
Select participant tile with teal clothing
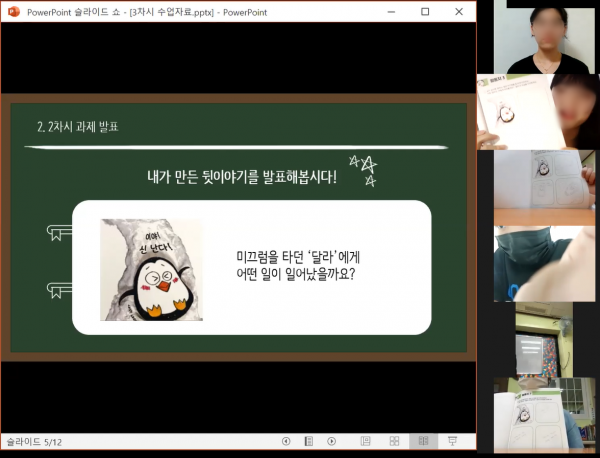545,263
